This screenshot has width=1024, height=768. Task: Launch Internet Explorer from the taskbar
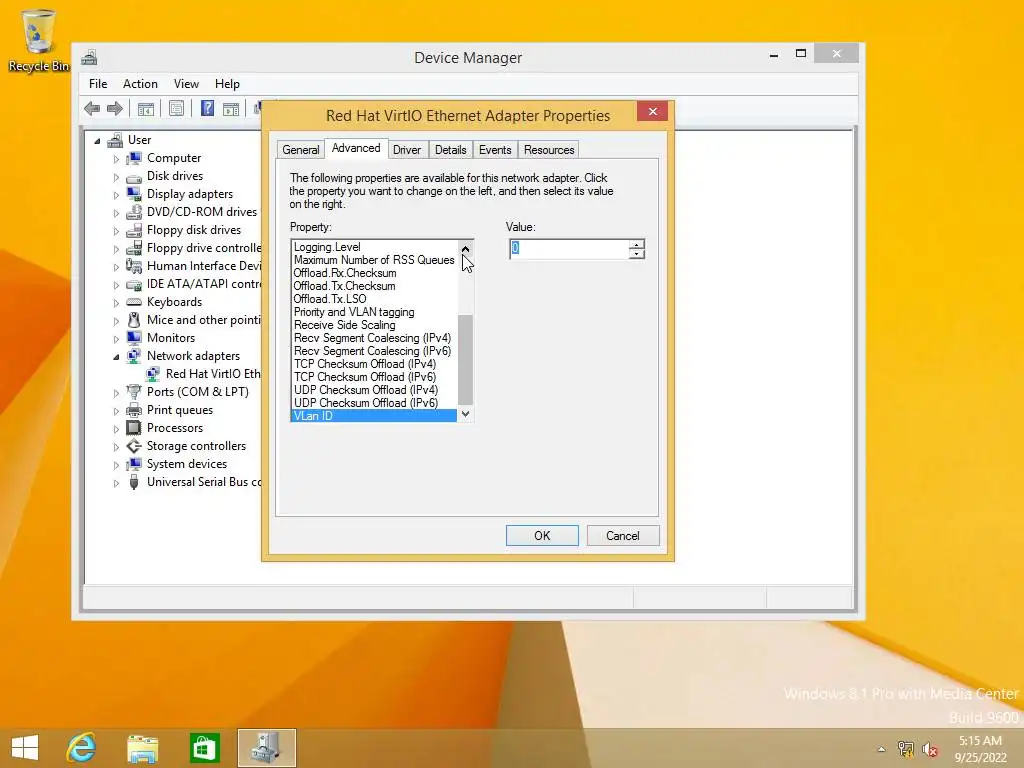point(82,748)
